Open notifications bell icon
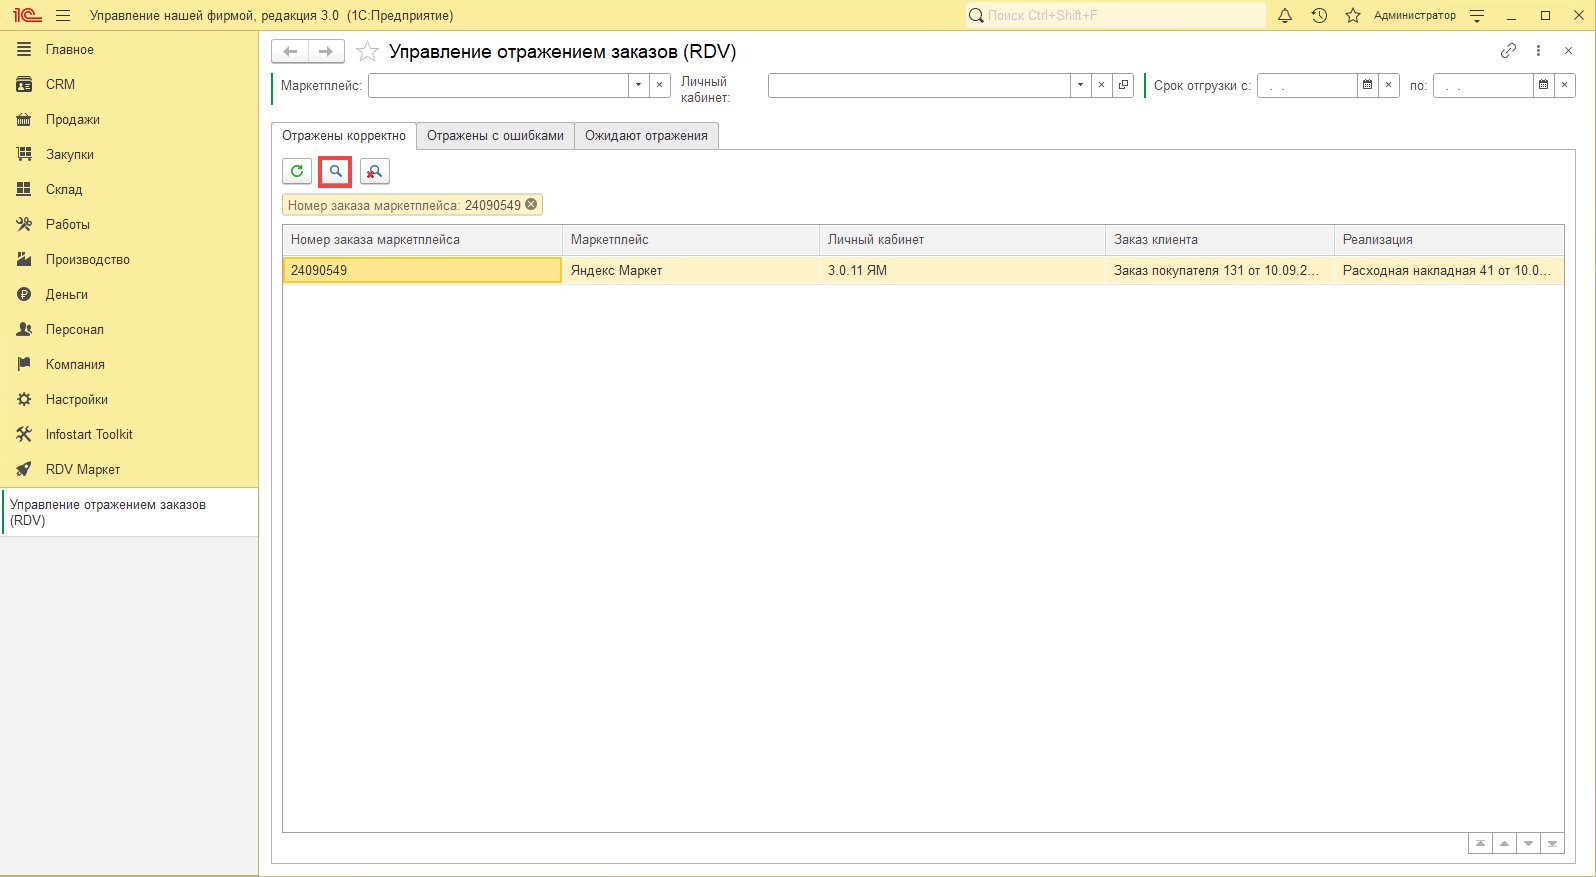 click(1285, 15)
